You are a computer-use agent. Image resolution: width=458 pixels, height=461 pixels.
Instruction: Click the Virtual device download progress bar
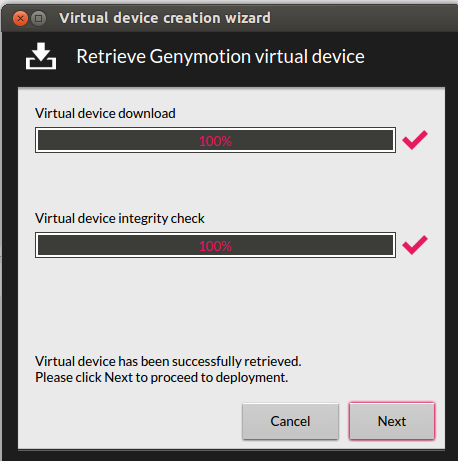215,140
